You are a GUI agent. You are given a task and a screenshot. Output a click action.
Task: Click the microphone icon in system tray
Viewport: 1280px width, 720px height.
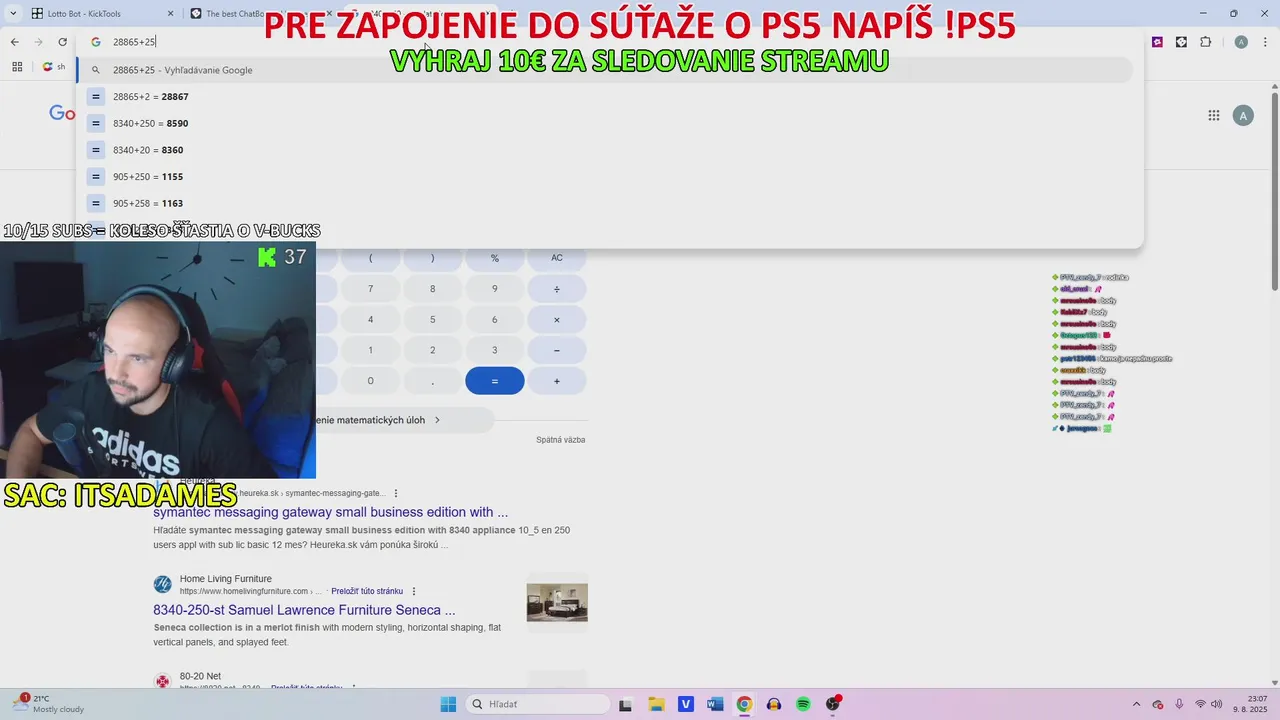[1179, 704]
